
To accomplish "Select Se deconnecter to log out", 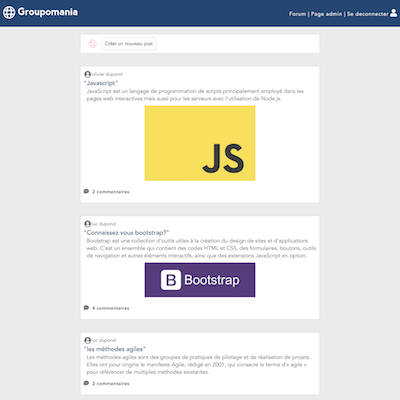I will (368, 14).
